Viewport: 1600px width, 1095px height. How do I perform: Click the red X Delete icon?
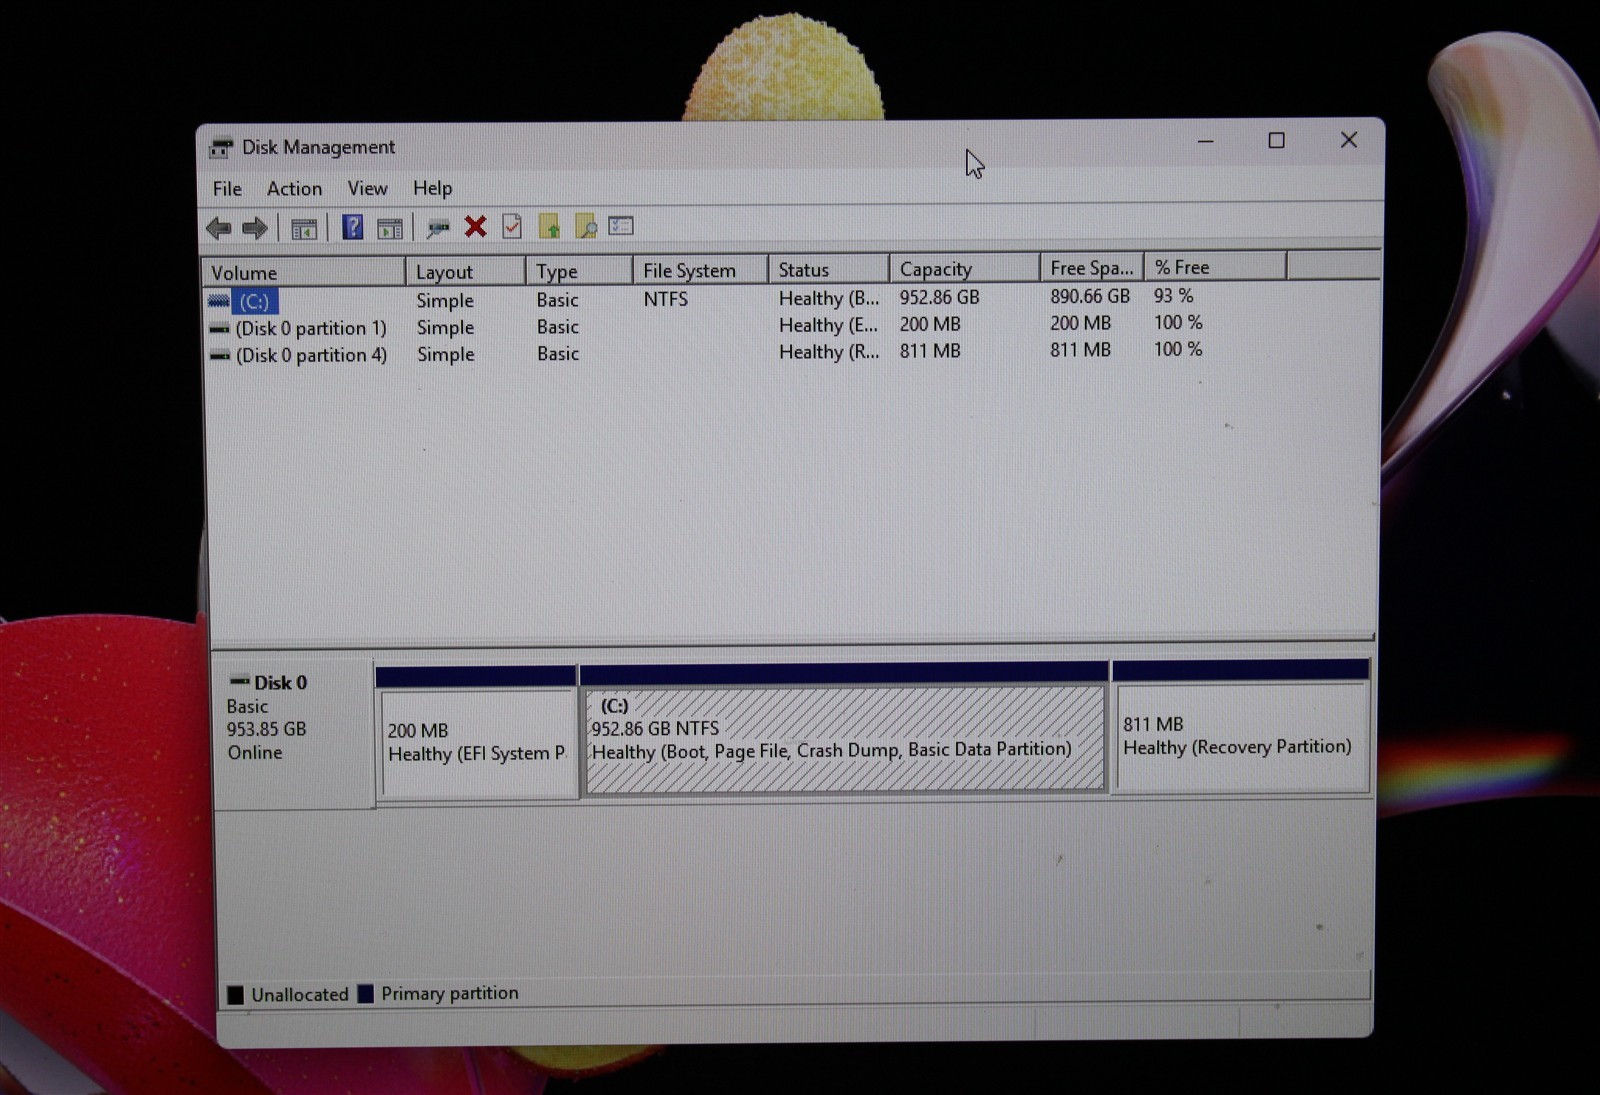[475, 226]
